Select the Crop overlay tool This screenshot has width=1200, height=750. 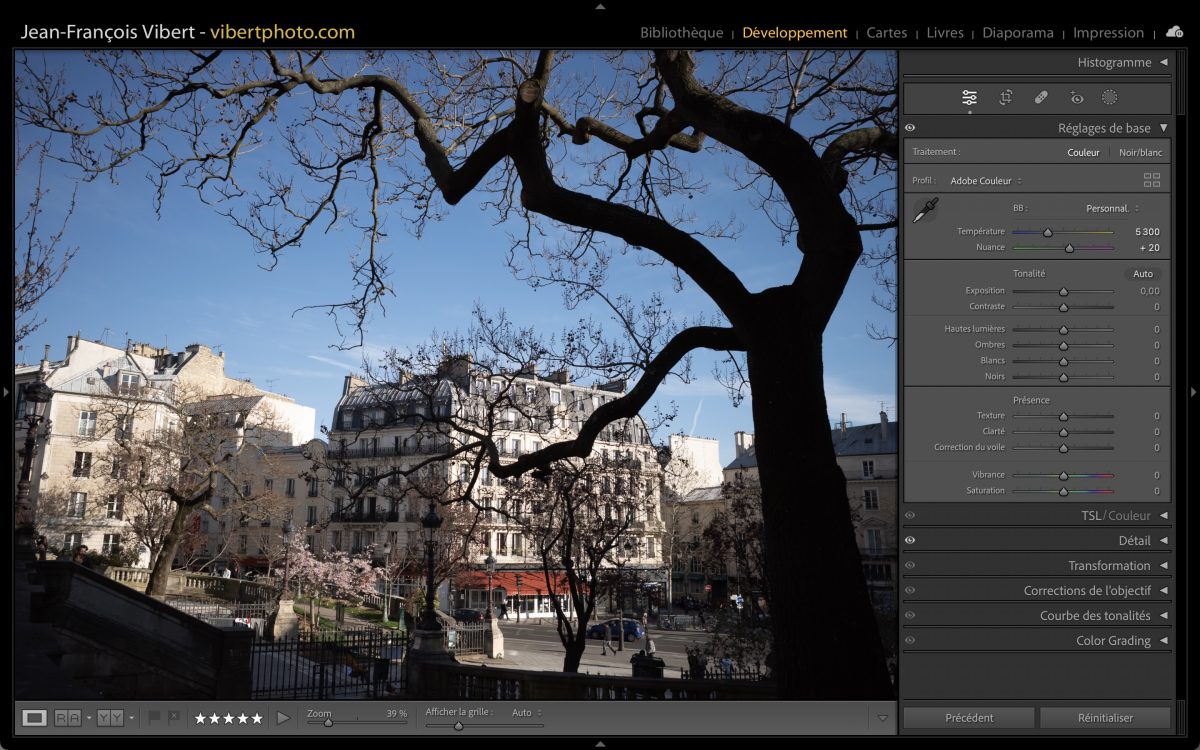[1005, 98]
